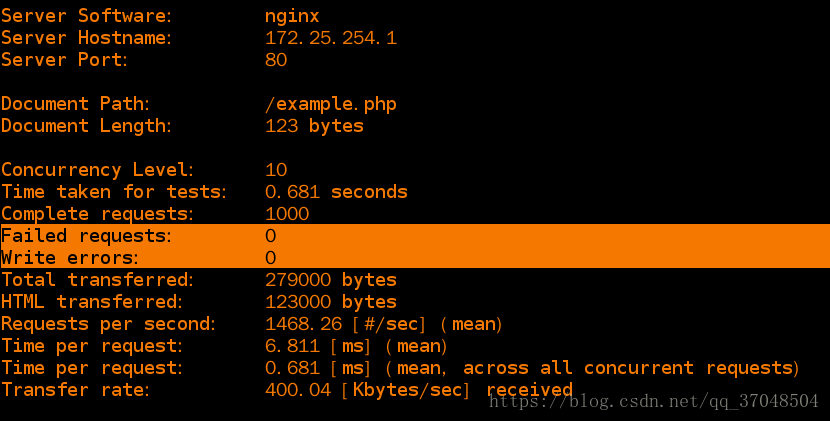830x421 pixels.
Task: Select the '6.811 [ms] (mean)' value
Action: pyautogui.click(x=356, y=346)
